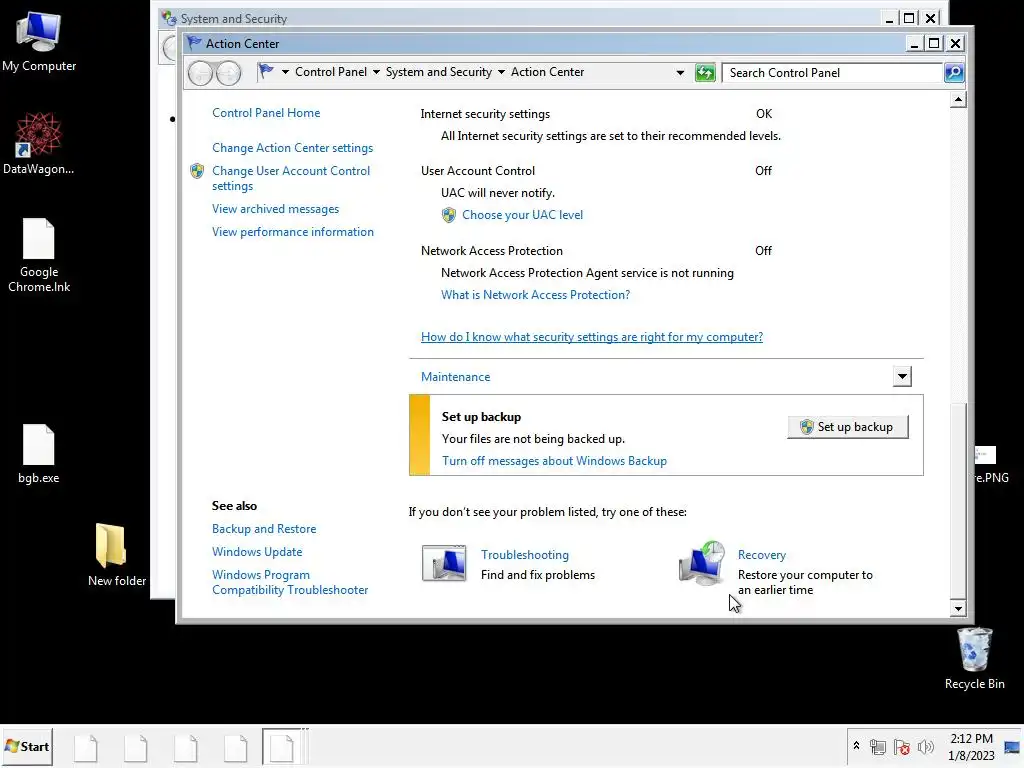Open the Start menu
Screen dimensions: 1024x768
(27, 746)
